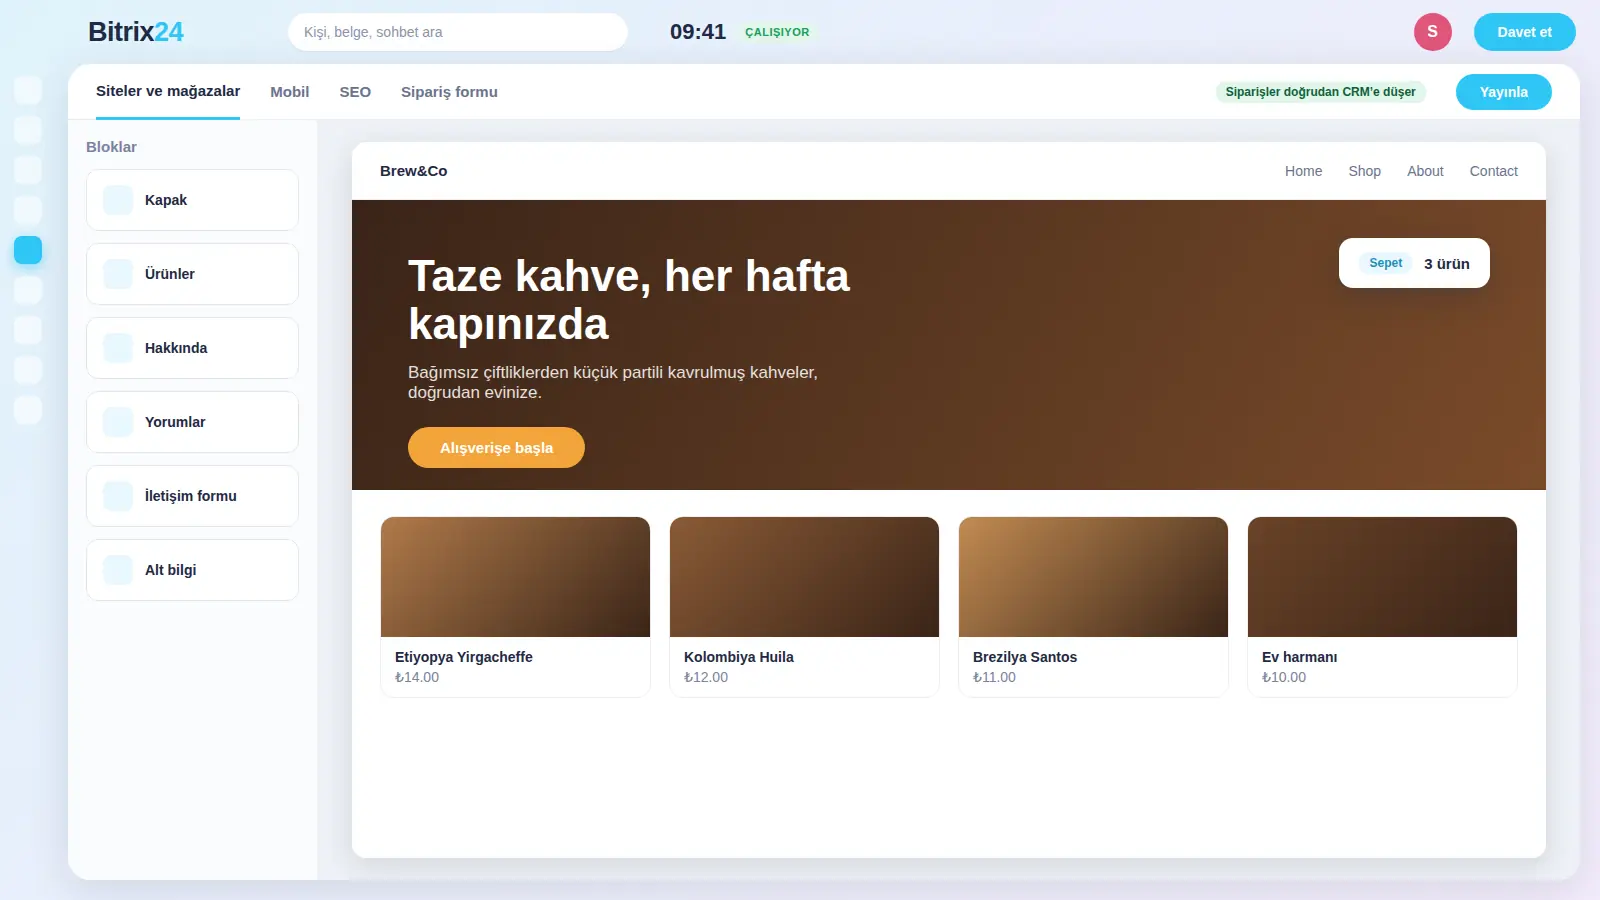Image resolution: width=1600 pixels, height=900 pixels.
Task: Add the Kapak block
Action: pos(192,200)
